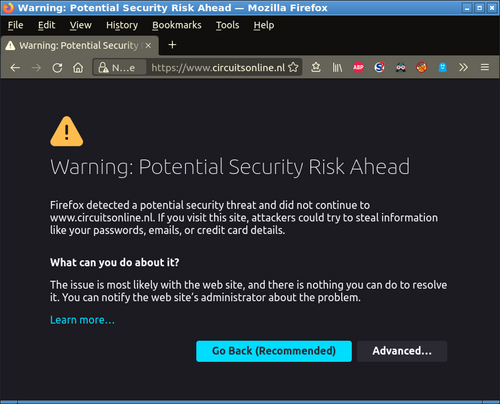This screenshot has width=500, height=404.
Task: Expand the overflow toolbar chevron
Action: pos(463,68)
